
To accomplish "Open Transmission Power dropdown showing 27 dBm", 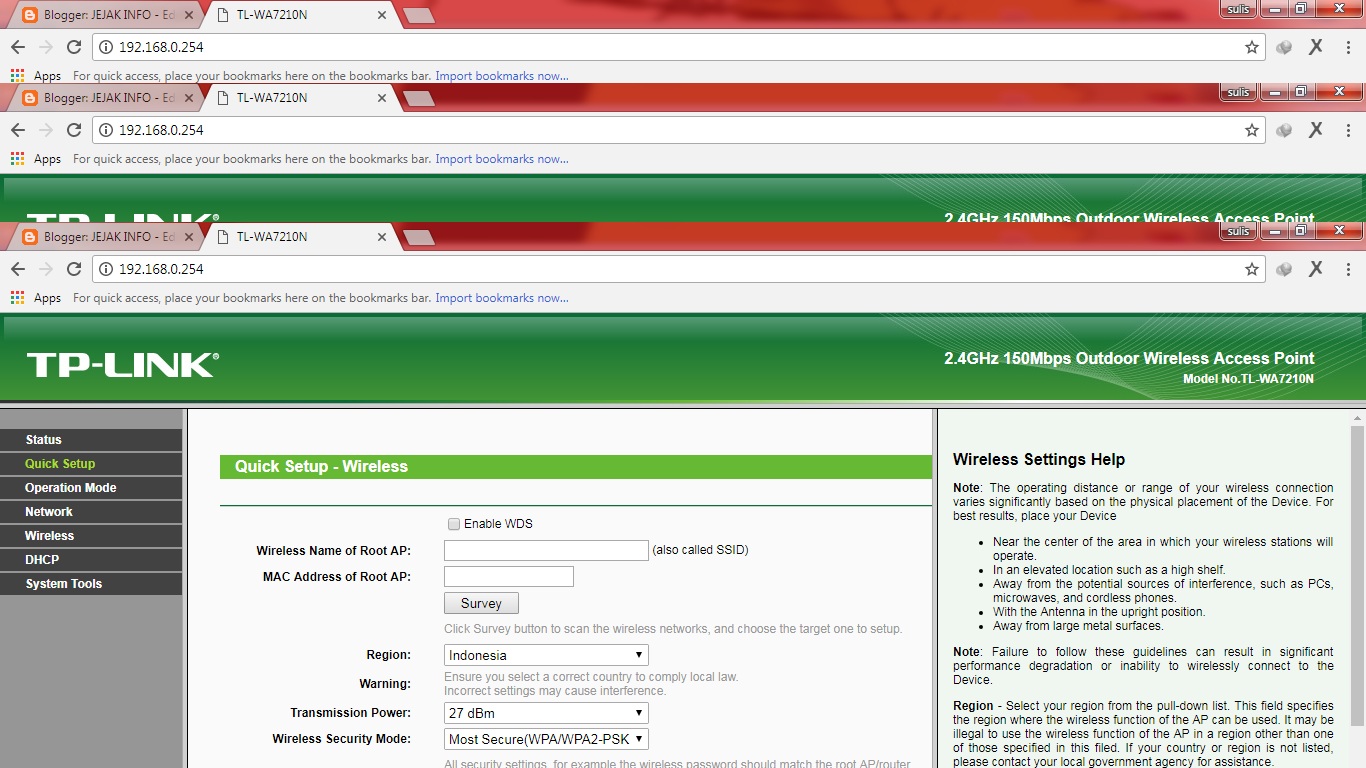I will click(x=546, y=713).
